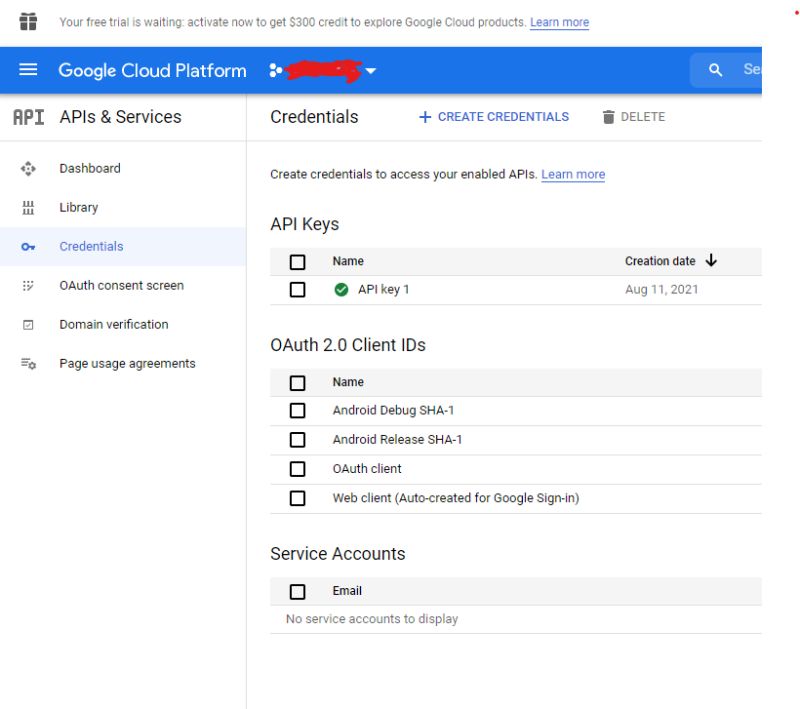Click the OAuth consent screen icon
800x709 pixels.
28,286
